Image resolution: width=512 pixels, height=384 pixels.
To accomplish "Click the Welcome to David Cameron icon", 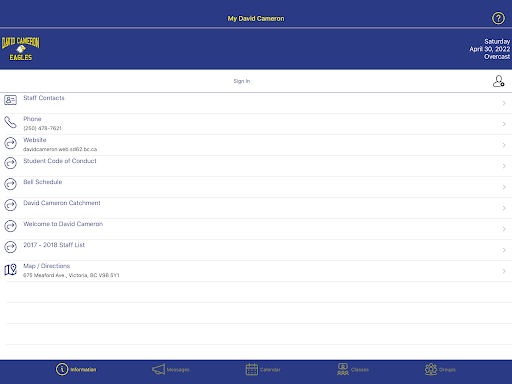I will [10, 226].
